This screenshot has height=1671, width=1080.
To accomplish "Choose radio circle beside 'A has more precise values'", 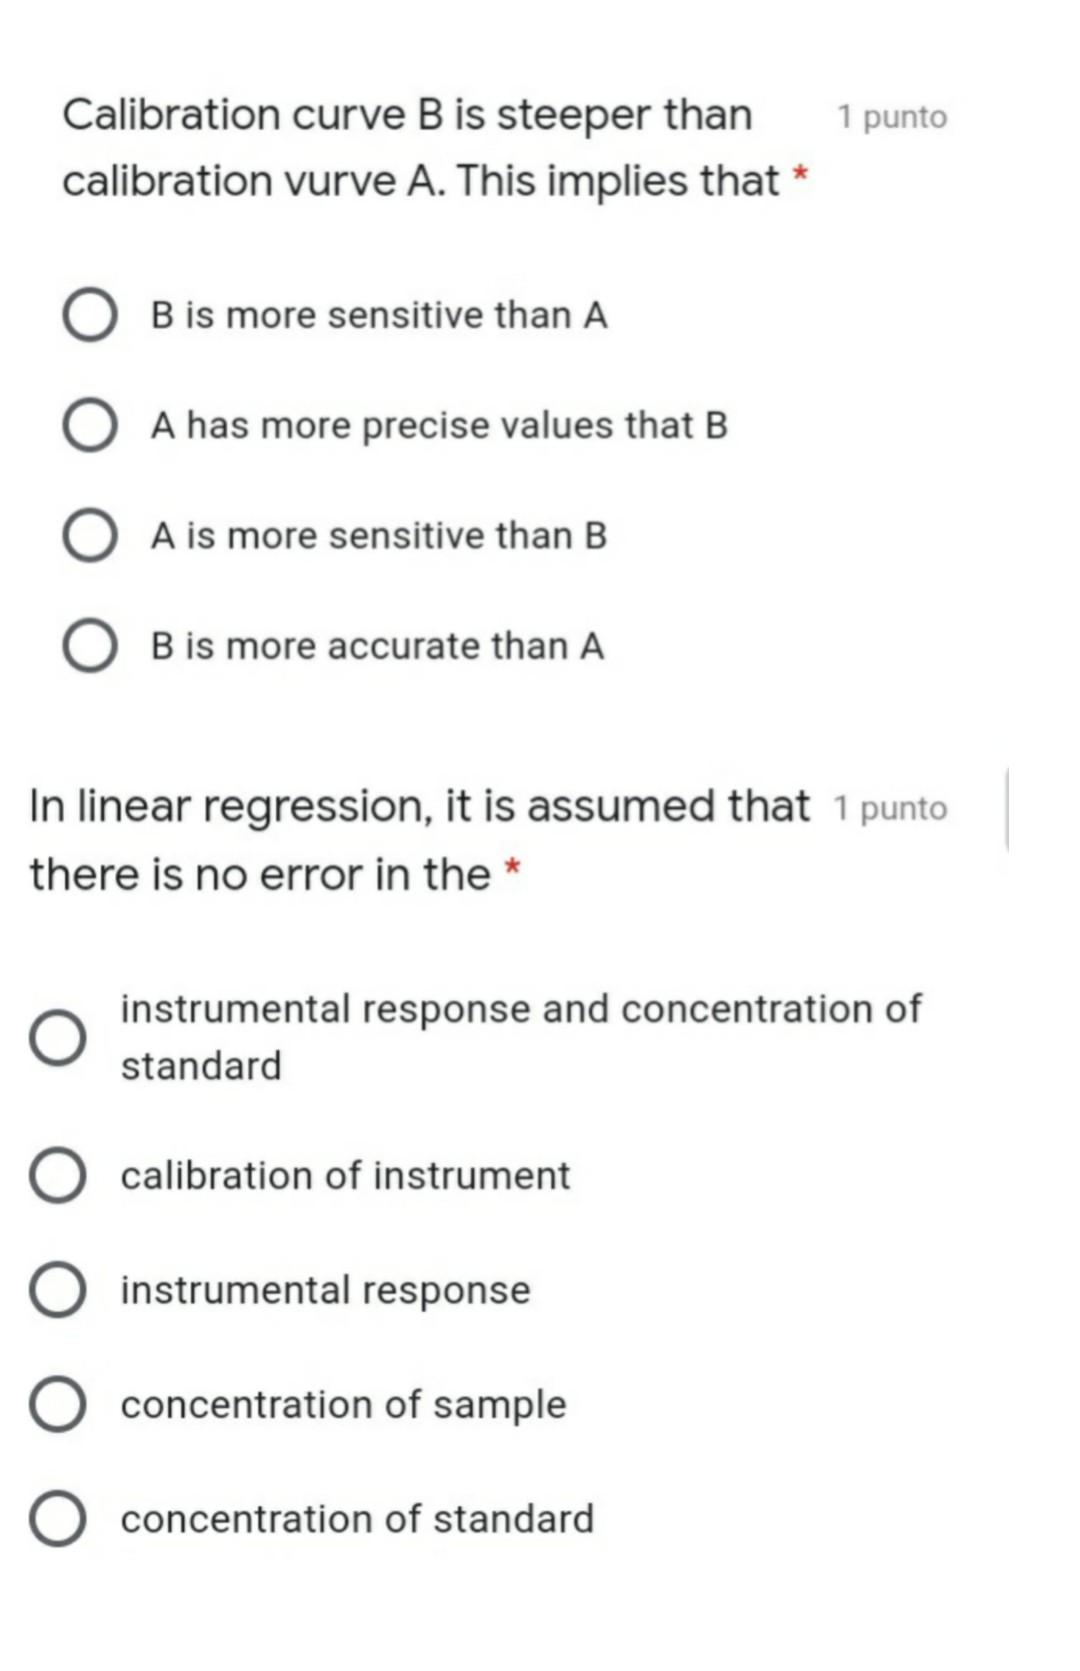I will click(x=90, y=426).
